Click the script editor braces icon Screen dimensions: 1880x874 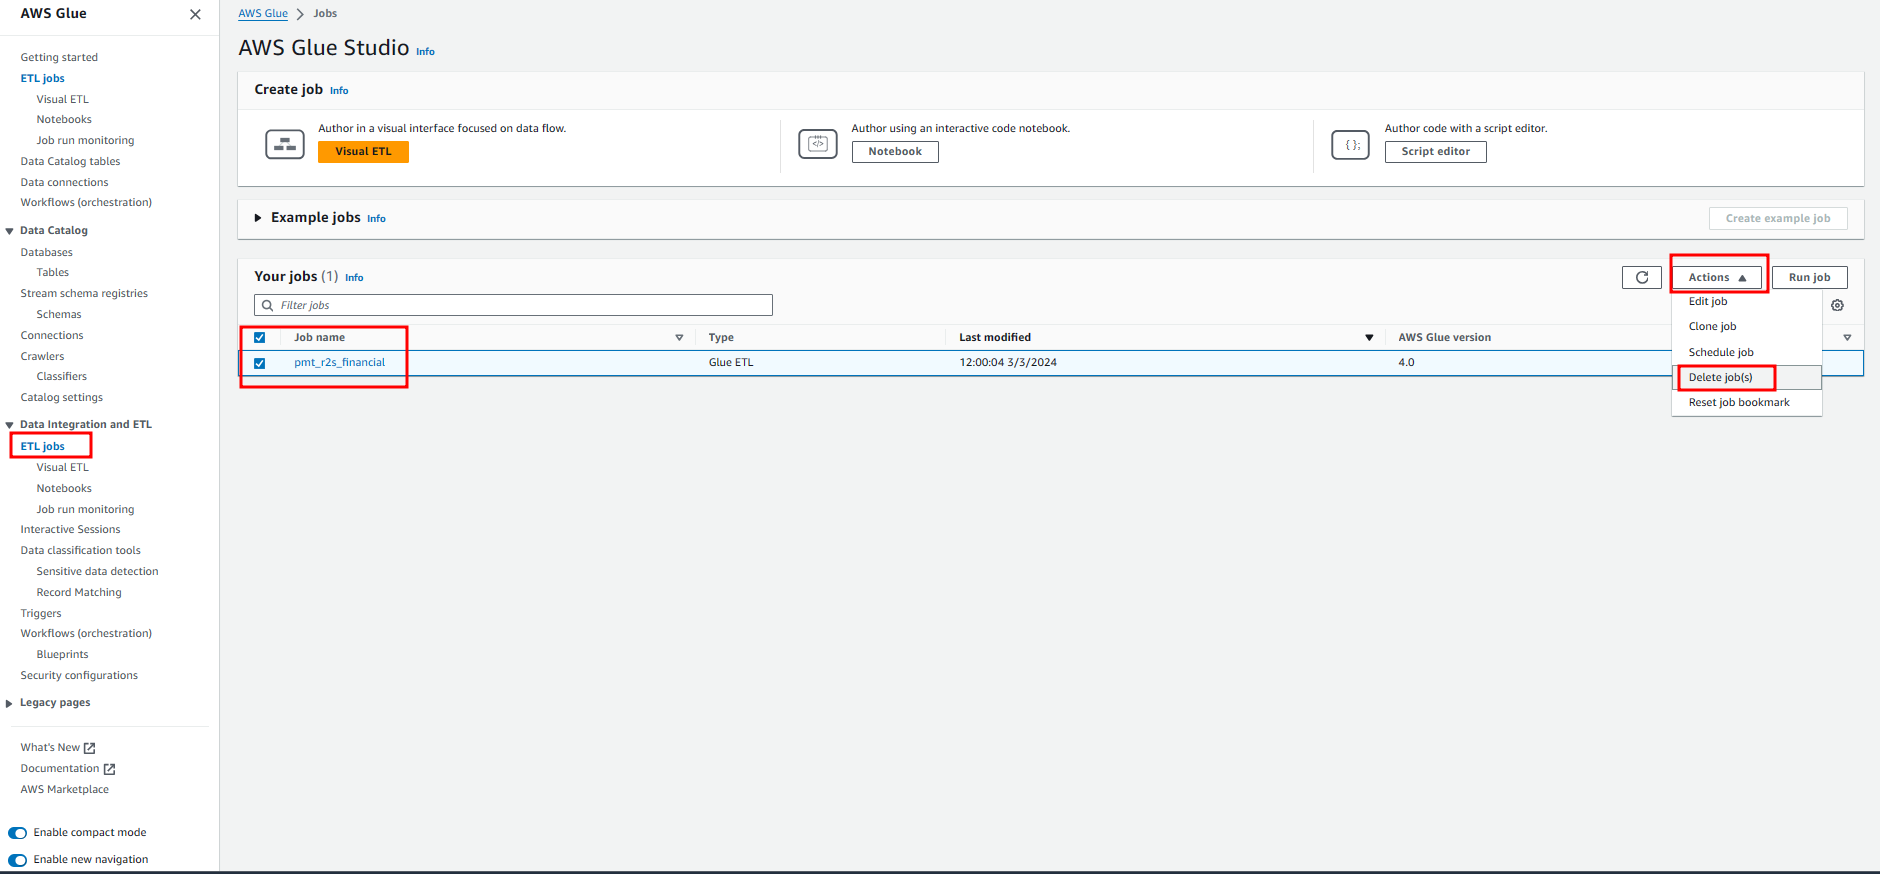(x=1351, y=144)
